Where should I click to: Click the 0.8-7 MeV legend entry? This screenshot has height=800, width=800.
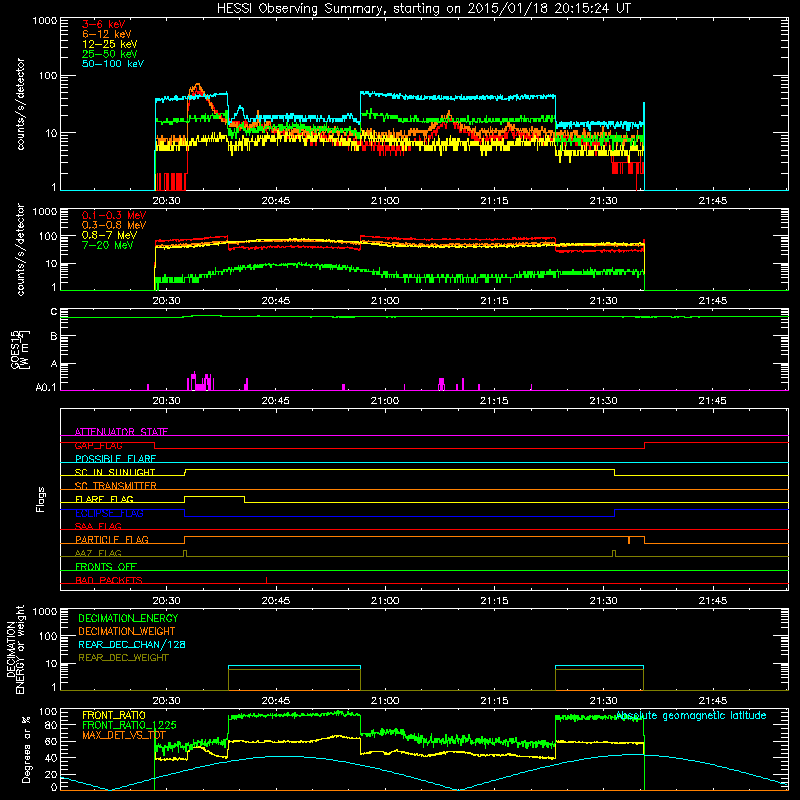[109, 235]
